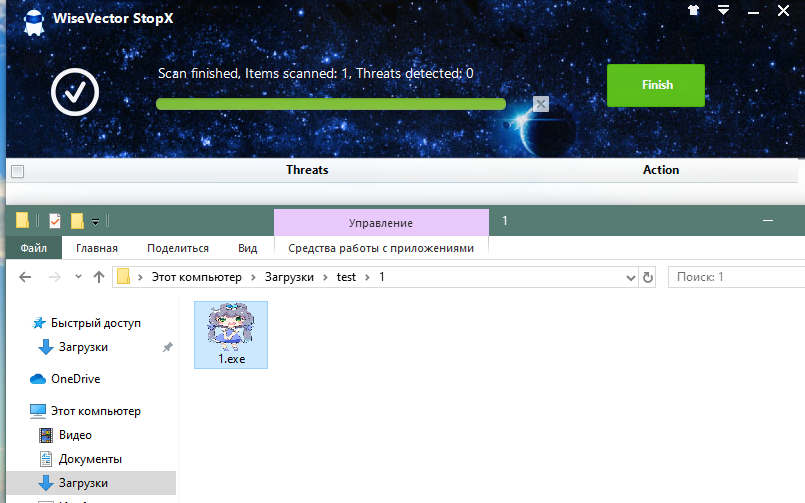The width and height of the screenshot is (805, 503).
Task: Open the skin (shirt) icon in StopX title bar
Action: [x=694, y=10]
